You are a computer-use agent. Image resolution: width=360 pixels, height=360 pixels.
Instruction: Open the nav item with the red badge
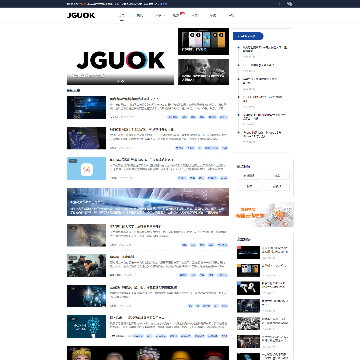177,15
